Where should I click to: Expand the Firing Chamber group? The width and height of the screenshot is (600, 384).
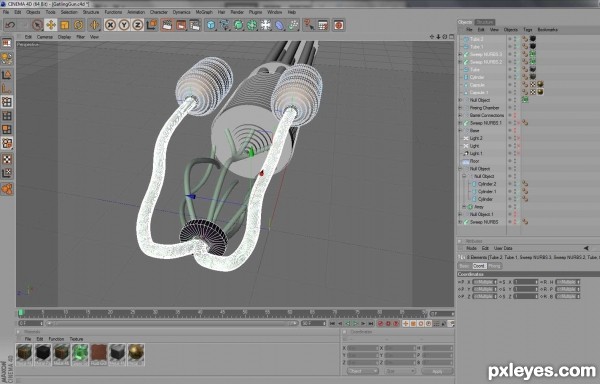[x=460, y=108]
